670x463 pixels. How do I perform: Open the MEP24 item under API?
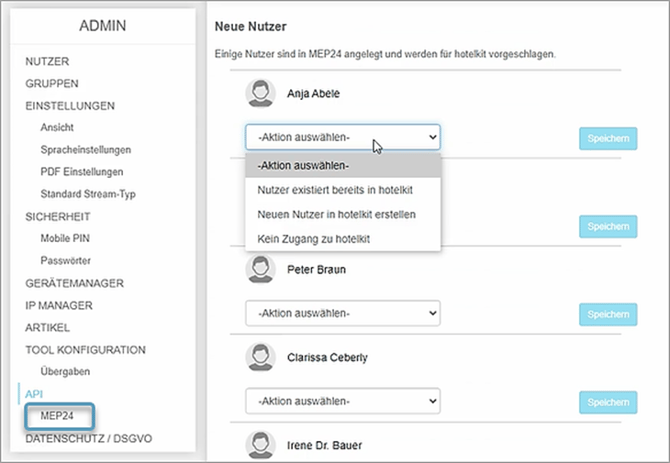click(x=57, y=416)
